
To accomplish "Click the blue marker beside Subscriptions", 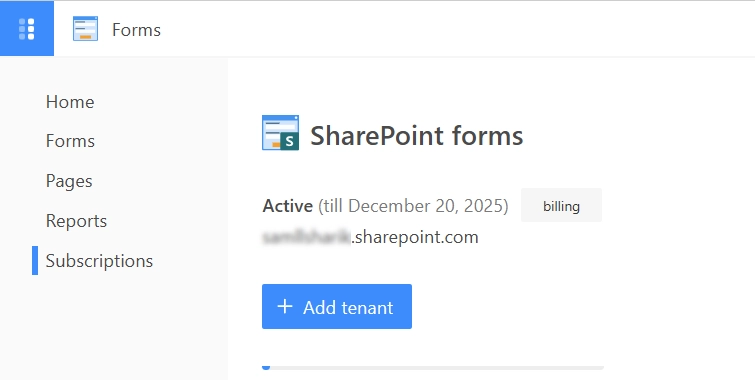I will click(35, 261).
